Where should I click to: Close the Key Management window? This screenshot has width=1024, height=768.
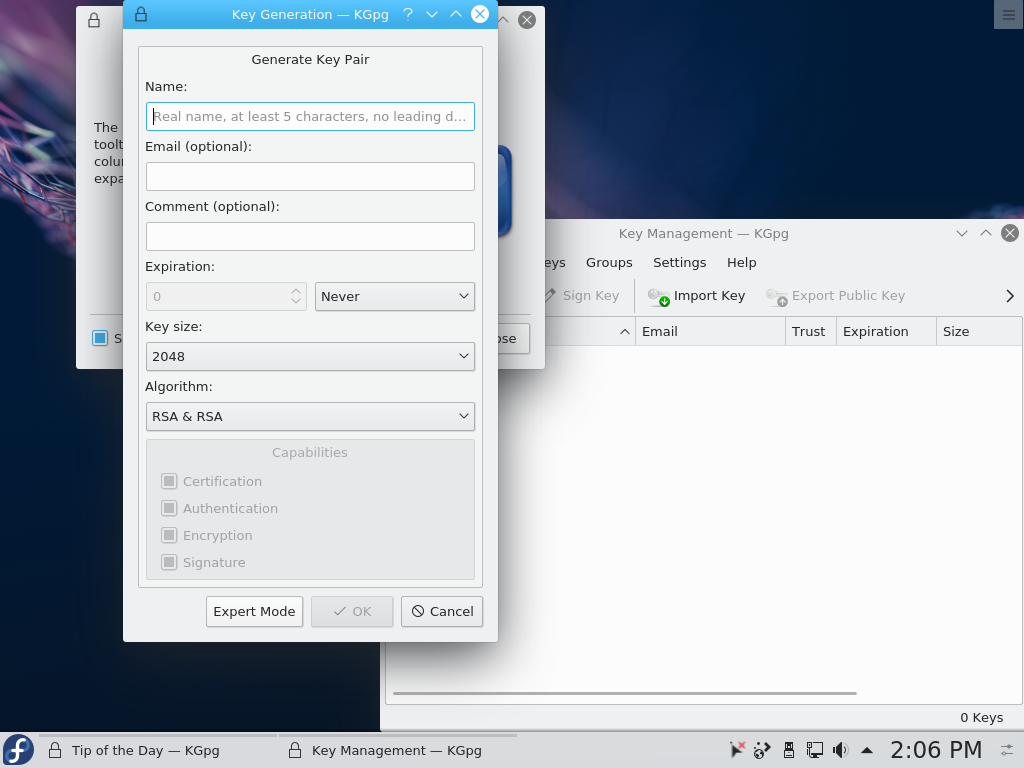coord(1010,233)
